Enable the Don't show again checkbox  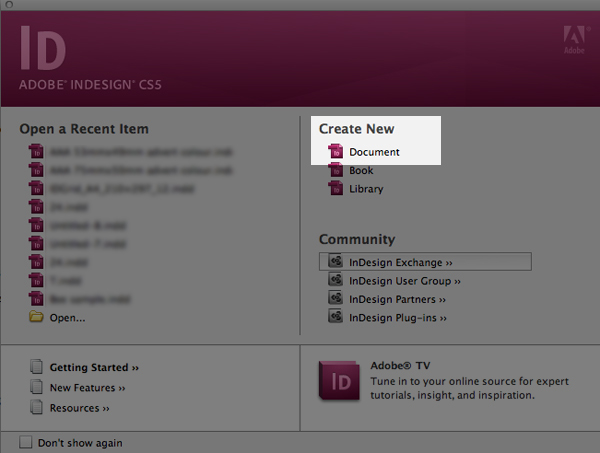(26, 442)
